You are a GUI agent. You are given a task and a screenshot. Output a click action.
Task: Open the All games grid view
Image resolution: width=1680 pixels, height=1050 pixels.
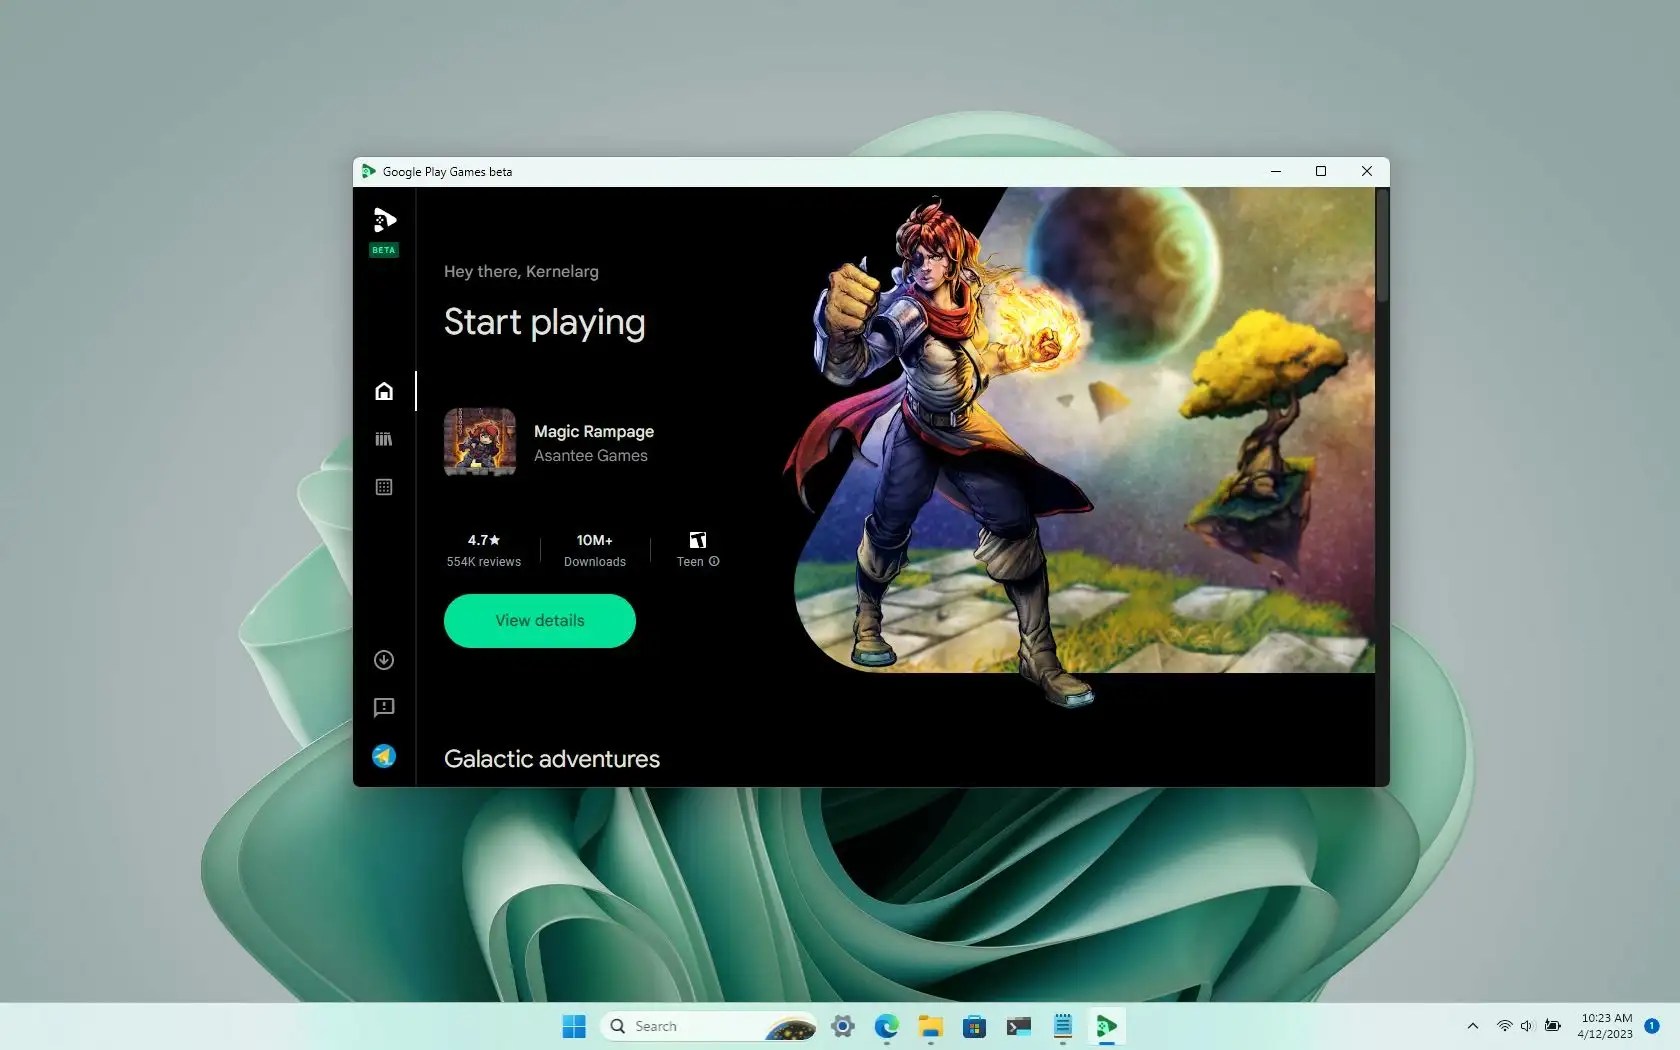383,487
